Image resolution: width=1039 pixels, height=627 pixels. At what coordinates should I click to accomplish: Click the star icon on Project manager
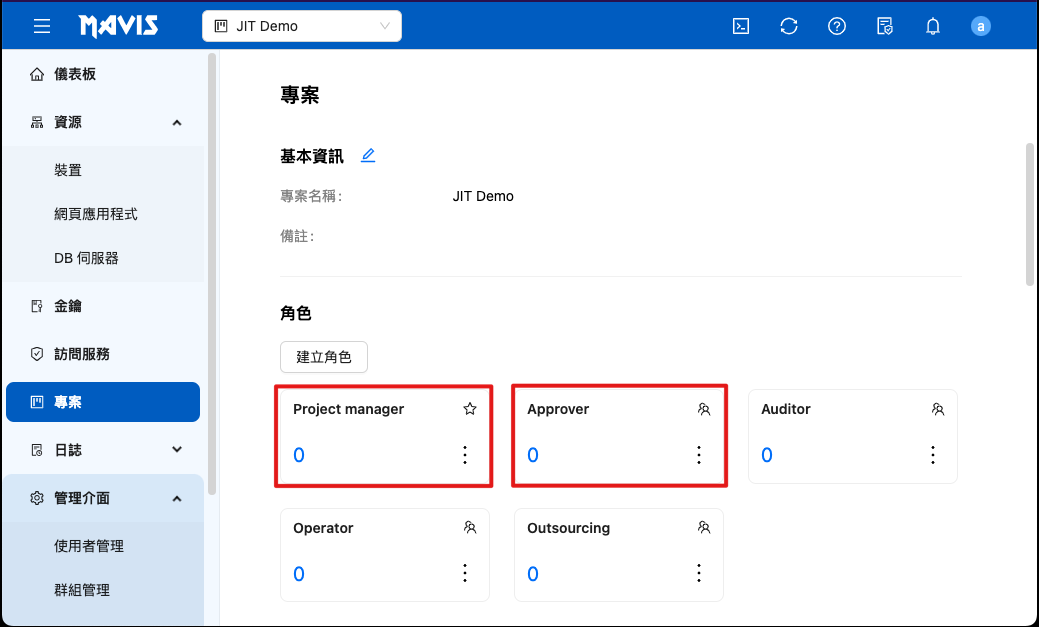tap(470, 409)
